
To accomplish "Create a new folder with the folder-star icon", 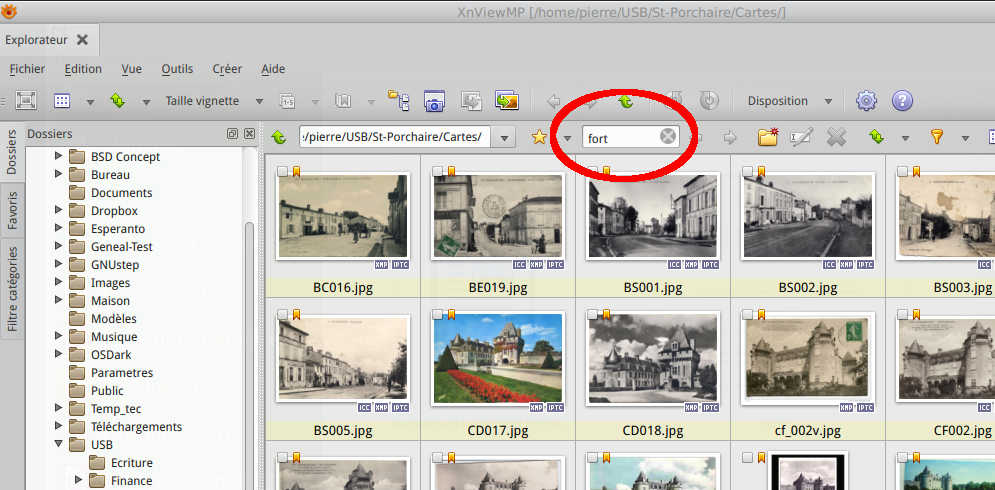I will coord(768,136).
